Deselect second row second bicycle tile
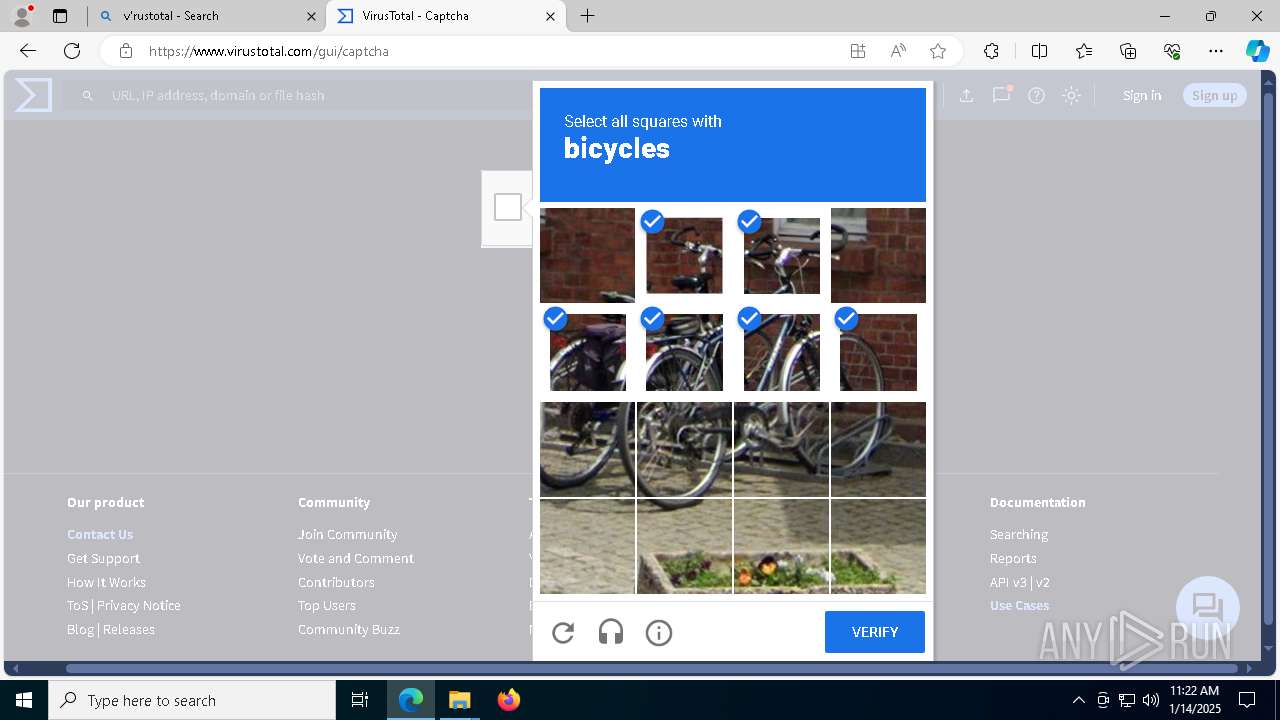Viewport: 1280px width, 720px height. pos(684,352)
